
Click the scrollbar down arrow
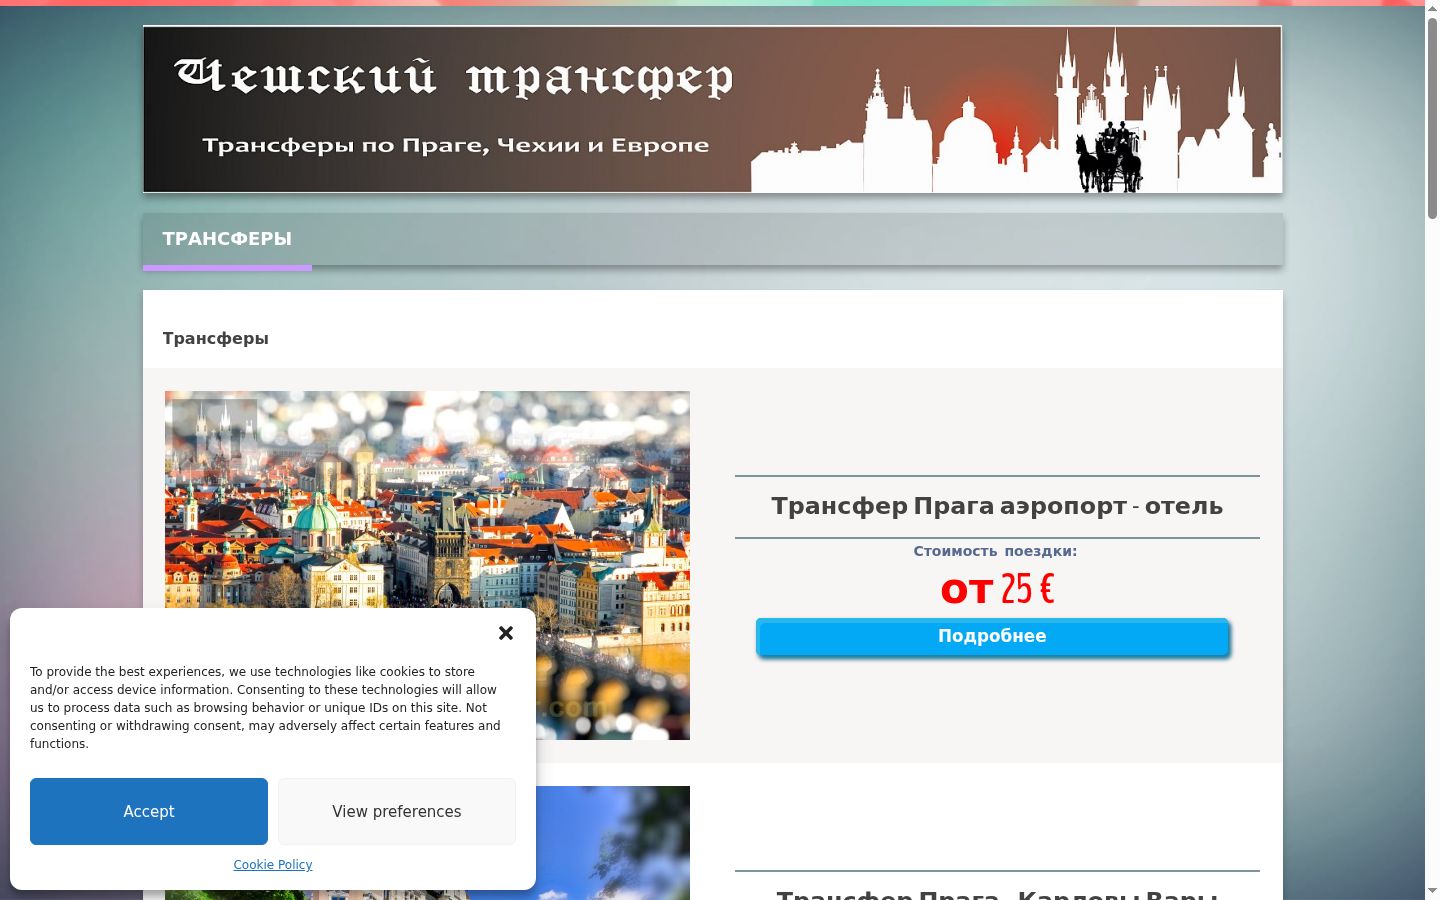click(1432, 891)
